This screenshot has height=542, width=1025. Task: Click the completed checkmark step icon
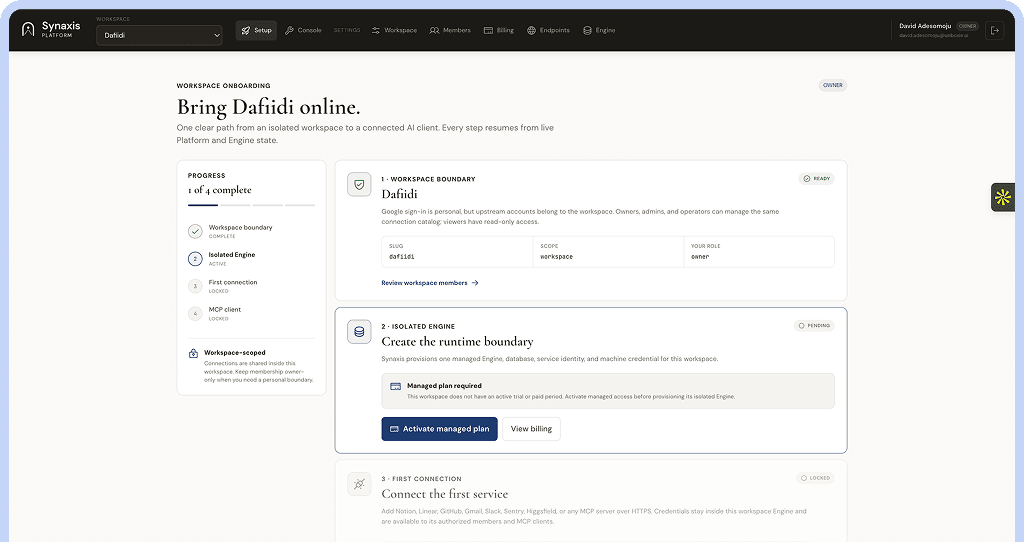click(x=195, y=231)
